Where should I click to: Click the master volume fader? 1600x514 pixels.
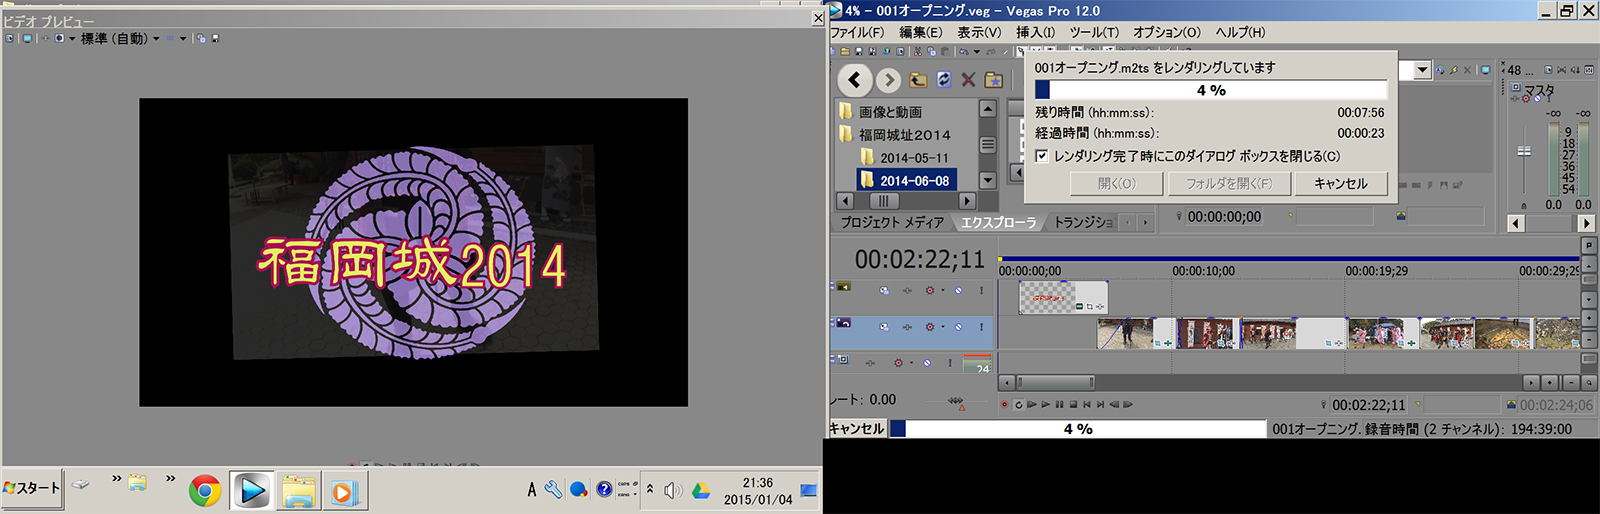click(x=1523, y=152)
